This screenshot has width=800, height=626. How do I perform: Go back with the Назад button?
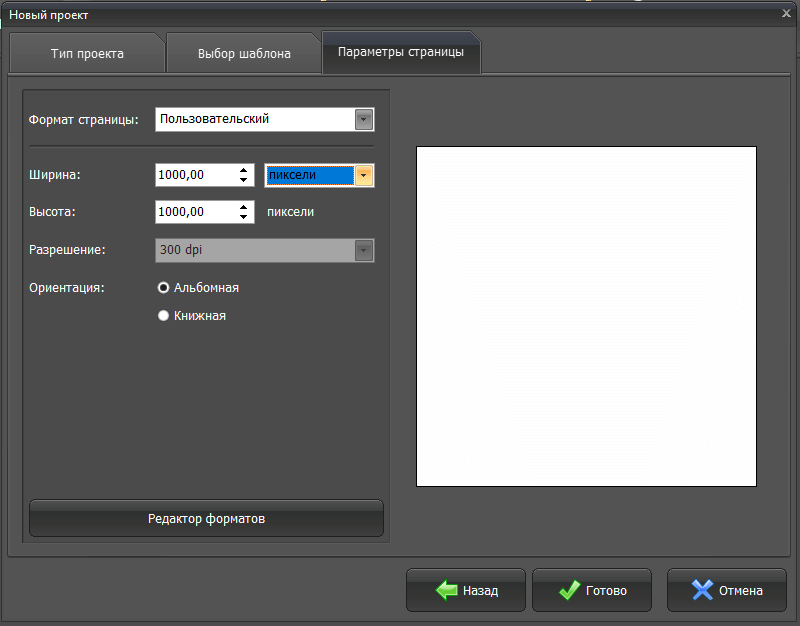(466, 590)
